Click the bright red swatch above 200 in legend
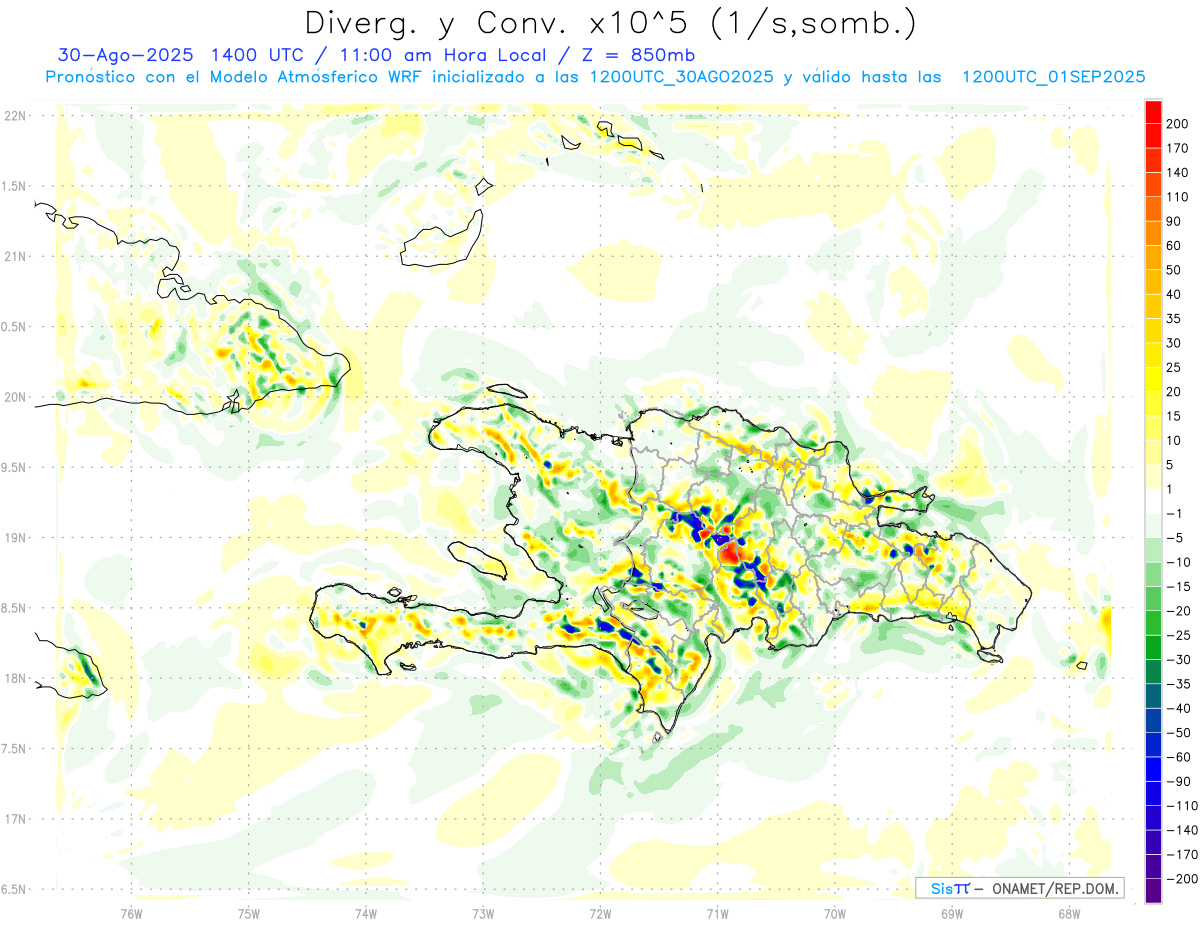The height and width of the screenshot is (927, 1200). [1153, 112]
